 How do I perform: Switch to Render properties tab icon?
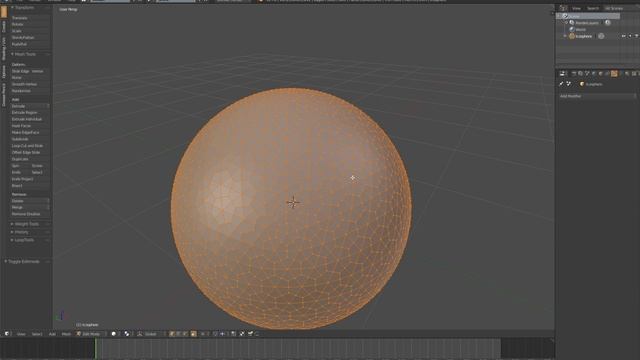(x=573, y=73)
